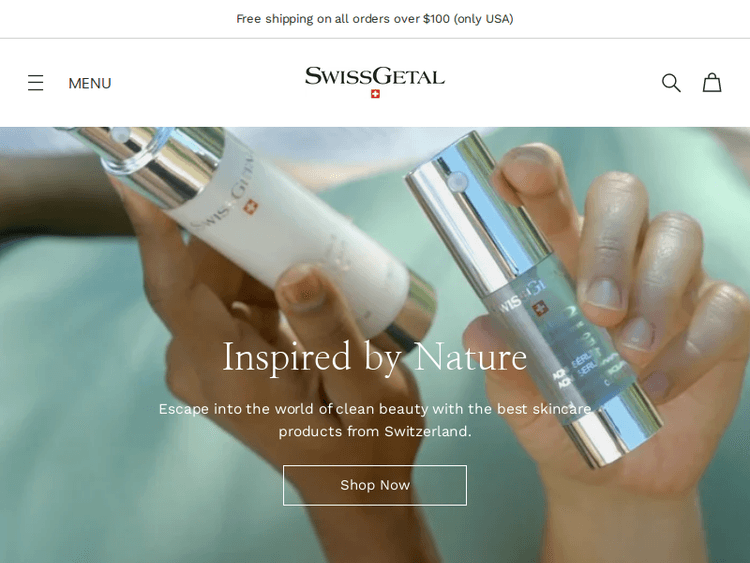This screenshot has width=750, height=563.
Task: Open the search magnifier icon
Action: 671,83
